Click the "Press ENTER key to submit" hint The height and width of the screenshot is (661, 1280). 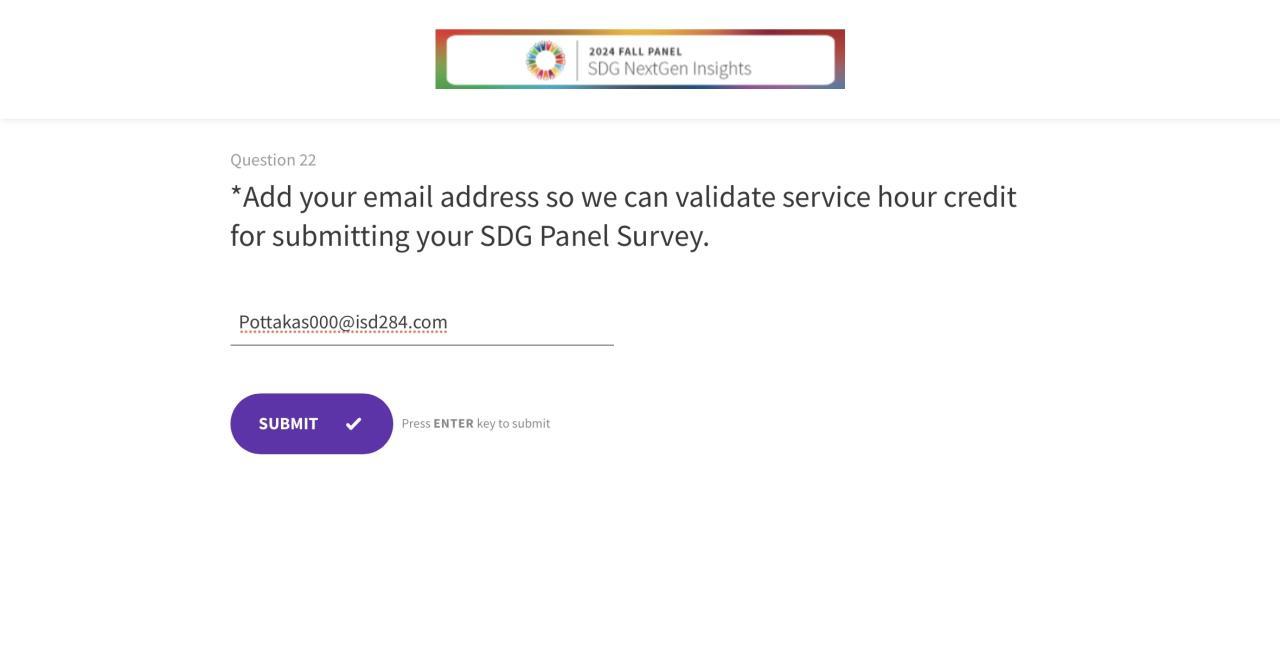pos(476,424)
